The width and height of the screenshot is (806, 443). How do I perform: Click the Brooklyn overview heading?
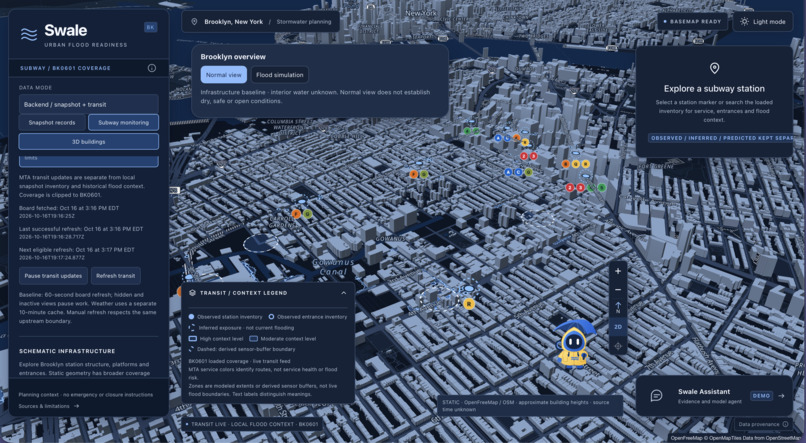point(233,57)
